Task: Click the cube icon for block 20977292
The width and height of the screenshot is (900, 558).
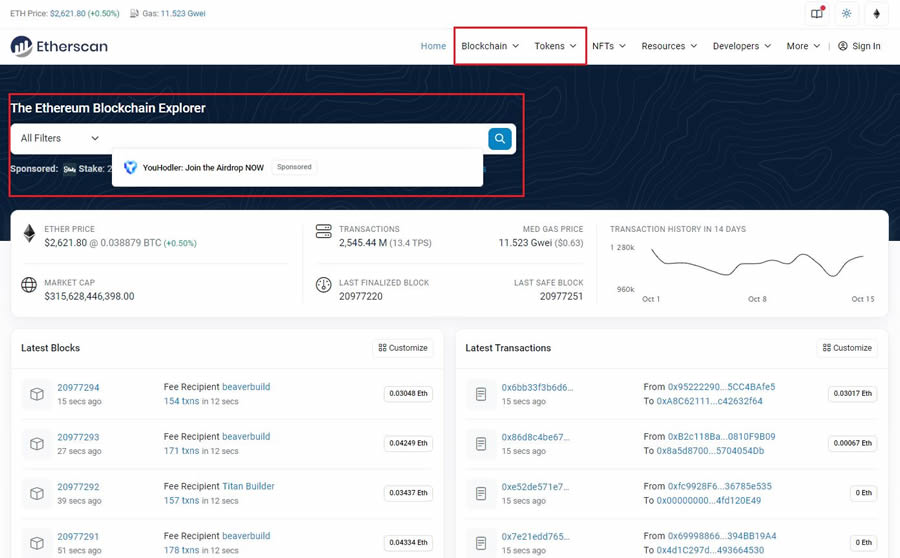Action: (37, 493)
